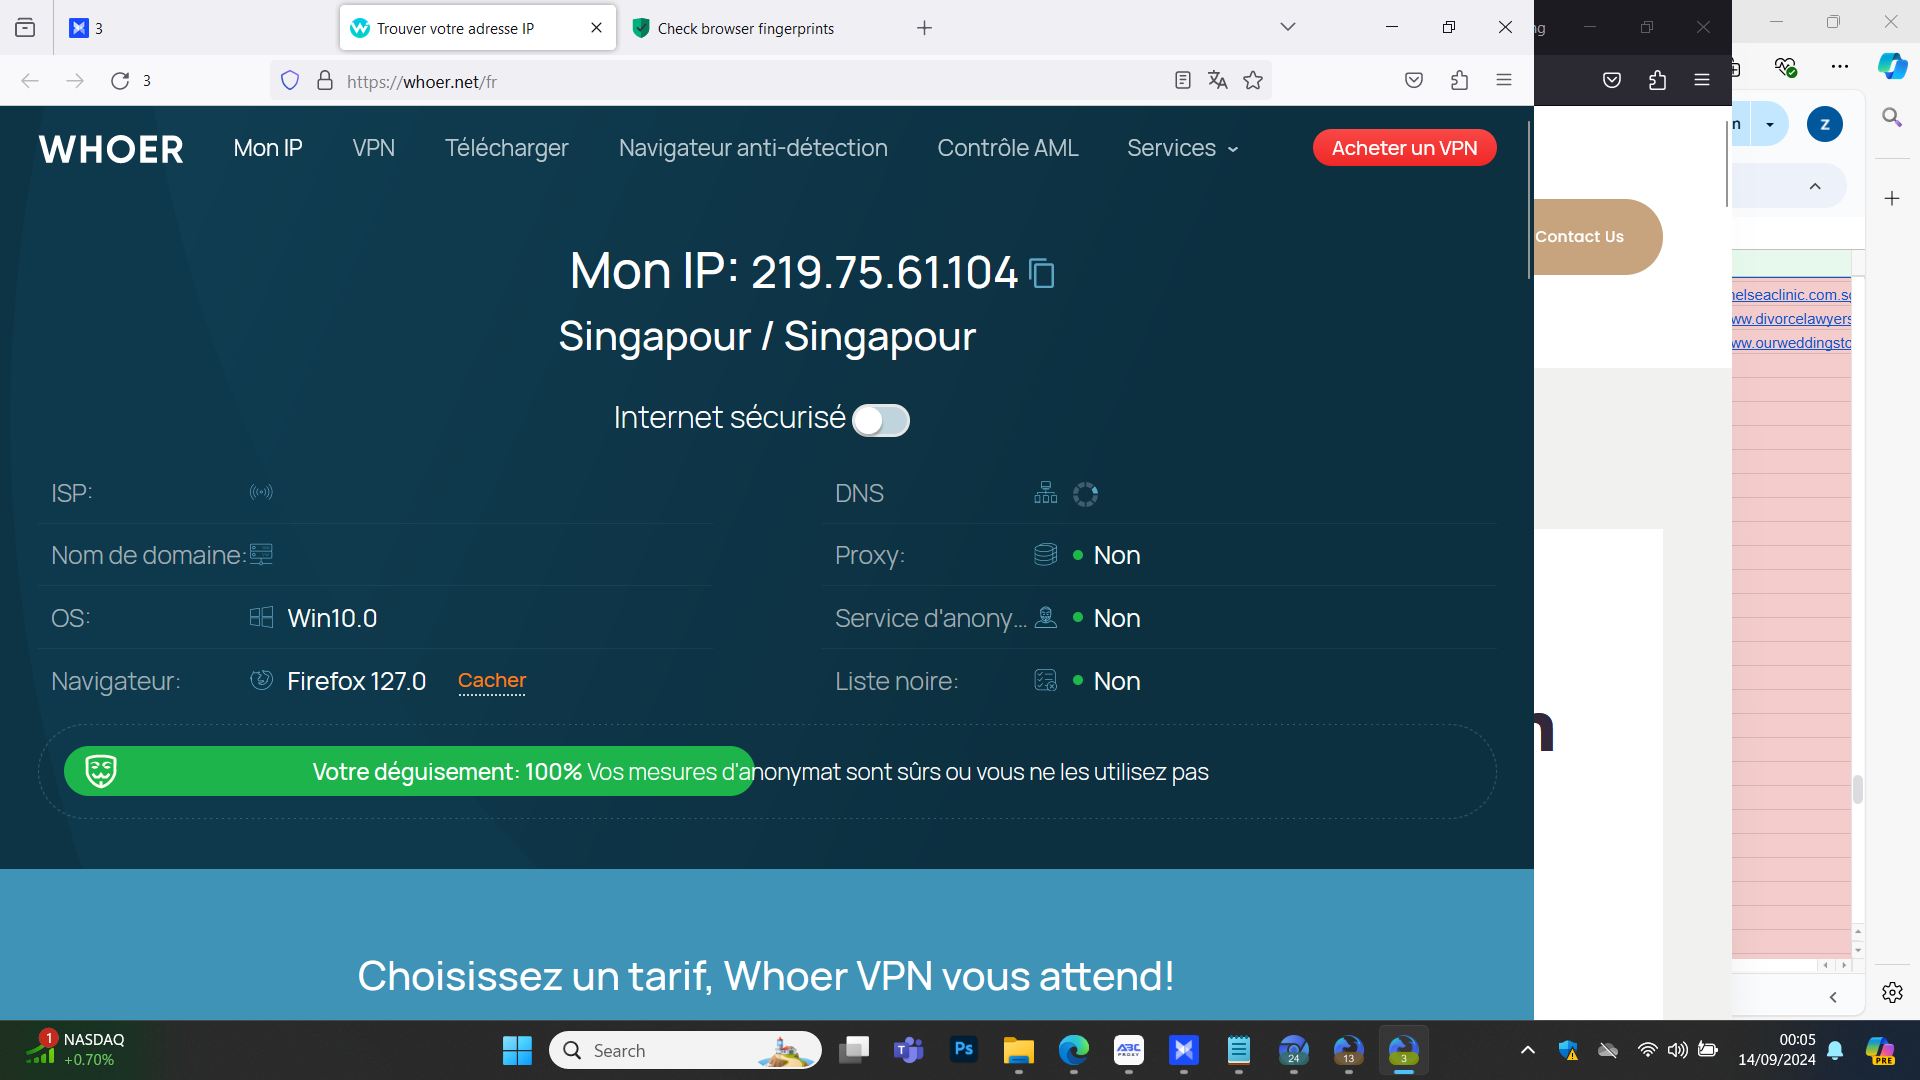
Task: Open the Contrôle AML menu item
Action: [x=1008, y=148]
